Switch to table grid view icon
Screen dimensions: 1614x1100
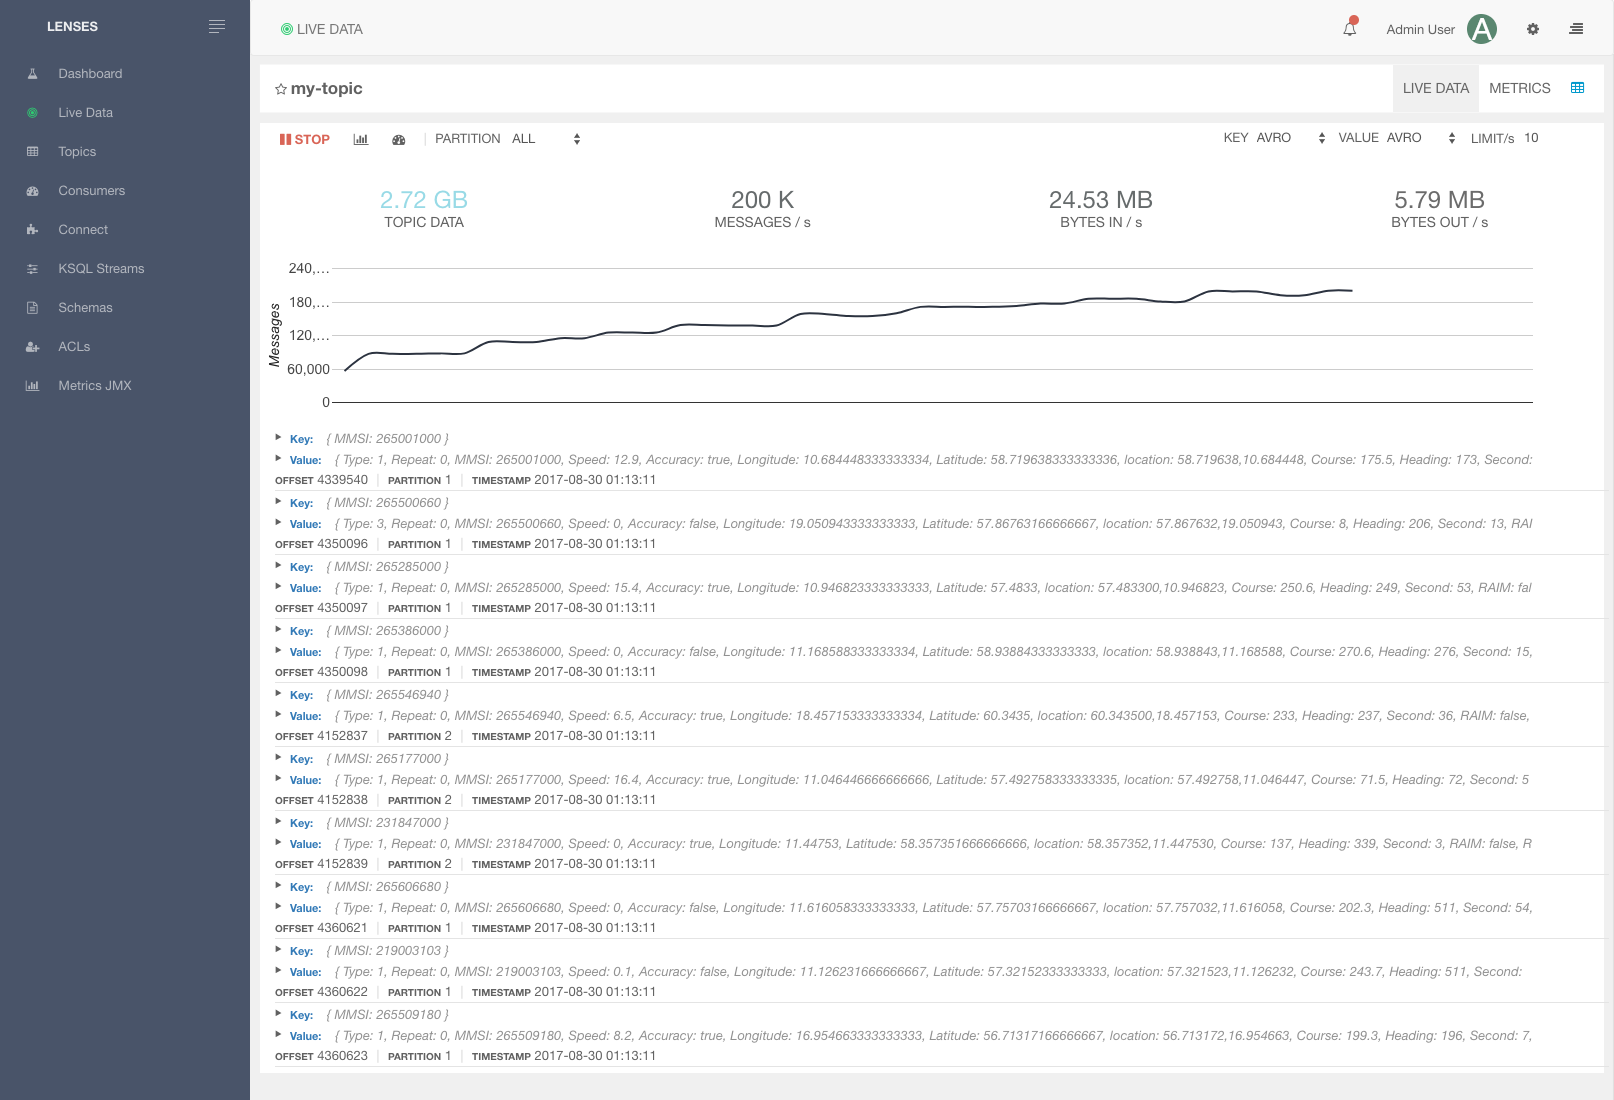pos(1578,88)
